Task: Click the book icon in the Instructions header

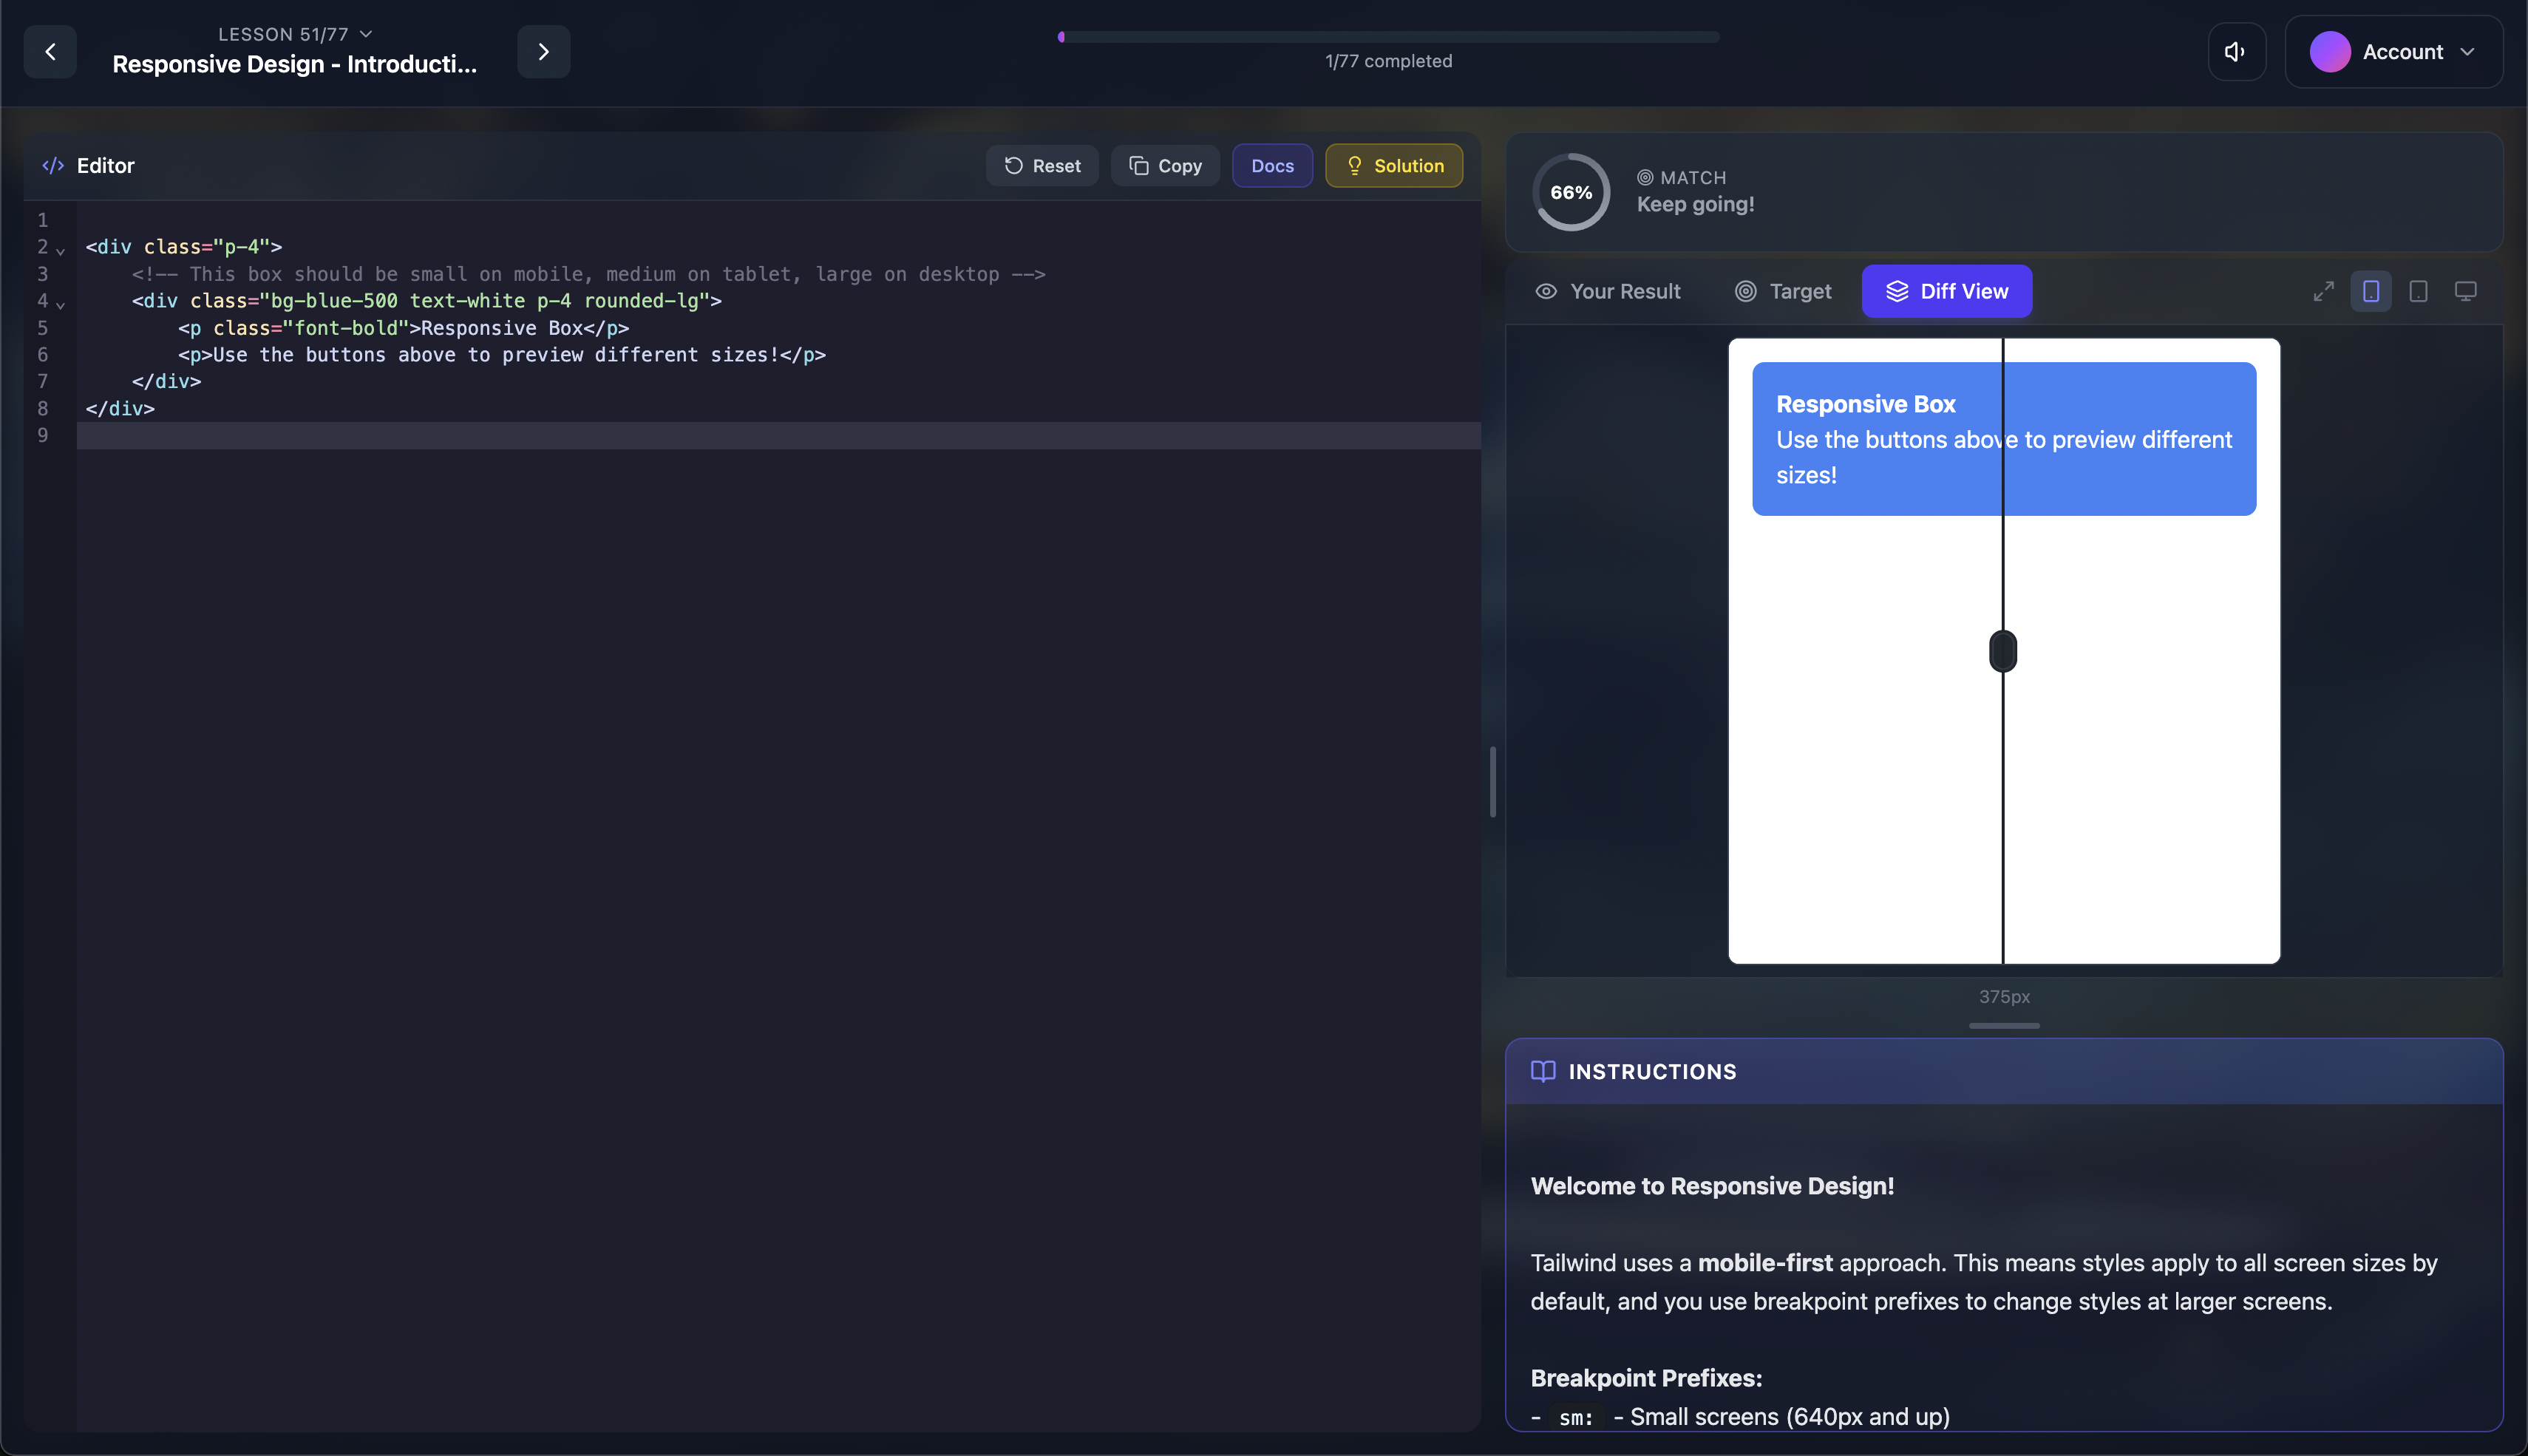Action: (1543, 1071)
